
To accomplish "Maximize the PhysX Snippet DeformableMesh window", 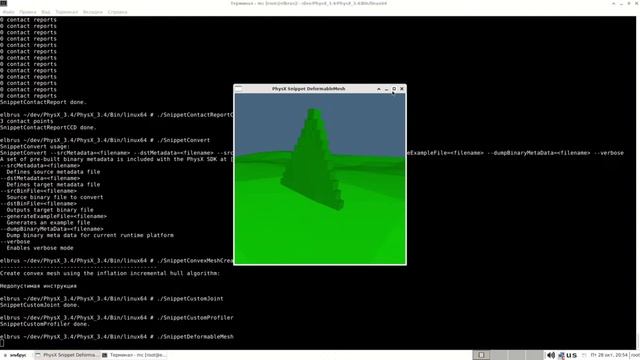I will (x=394, y=89).
